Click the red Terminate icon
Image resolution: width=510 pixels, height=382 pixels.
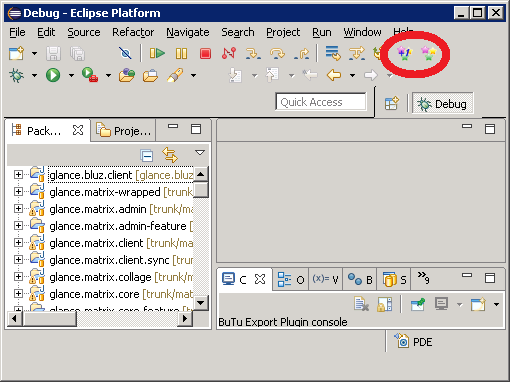point(205,53)
